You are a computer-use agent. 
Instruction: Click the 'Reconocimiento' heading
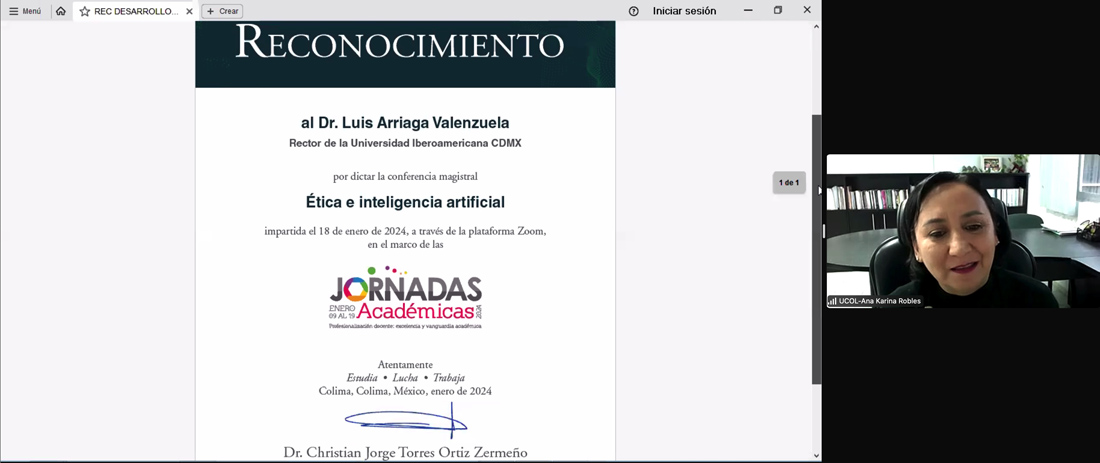coord(399,42)
